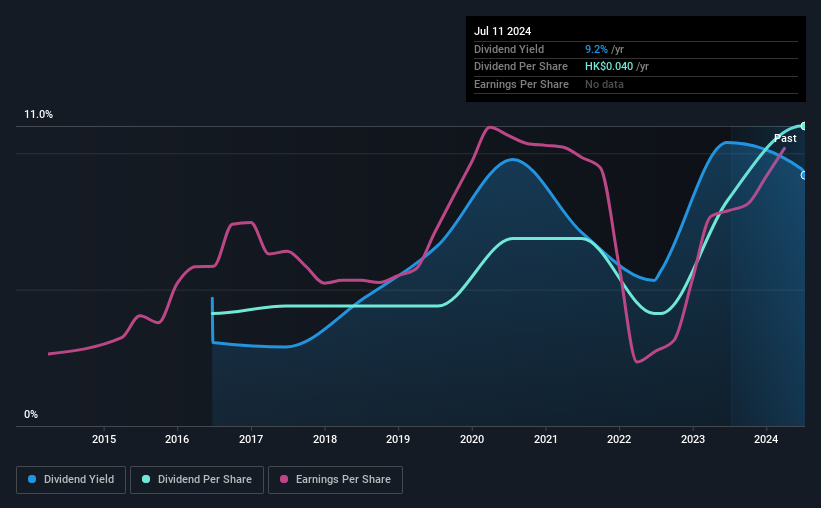Click the teal dividend per share endpoint marker
The image size is (821, 508).
pos(804,126)
